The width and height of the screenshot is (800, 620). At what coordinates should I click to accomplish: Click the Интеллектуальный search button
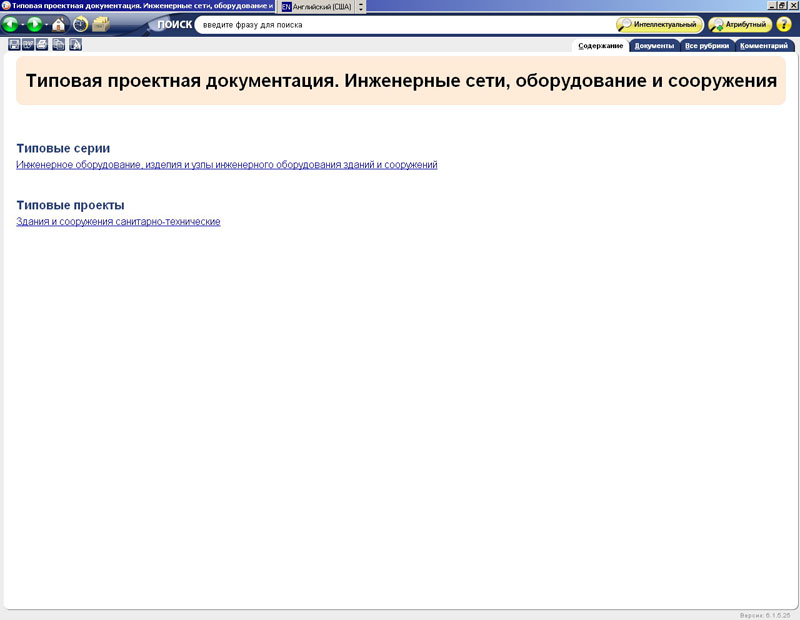[x=660, y=24]
